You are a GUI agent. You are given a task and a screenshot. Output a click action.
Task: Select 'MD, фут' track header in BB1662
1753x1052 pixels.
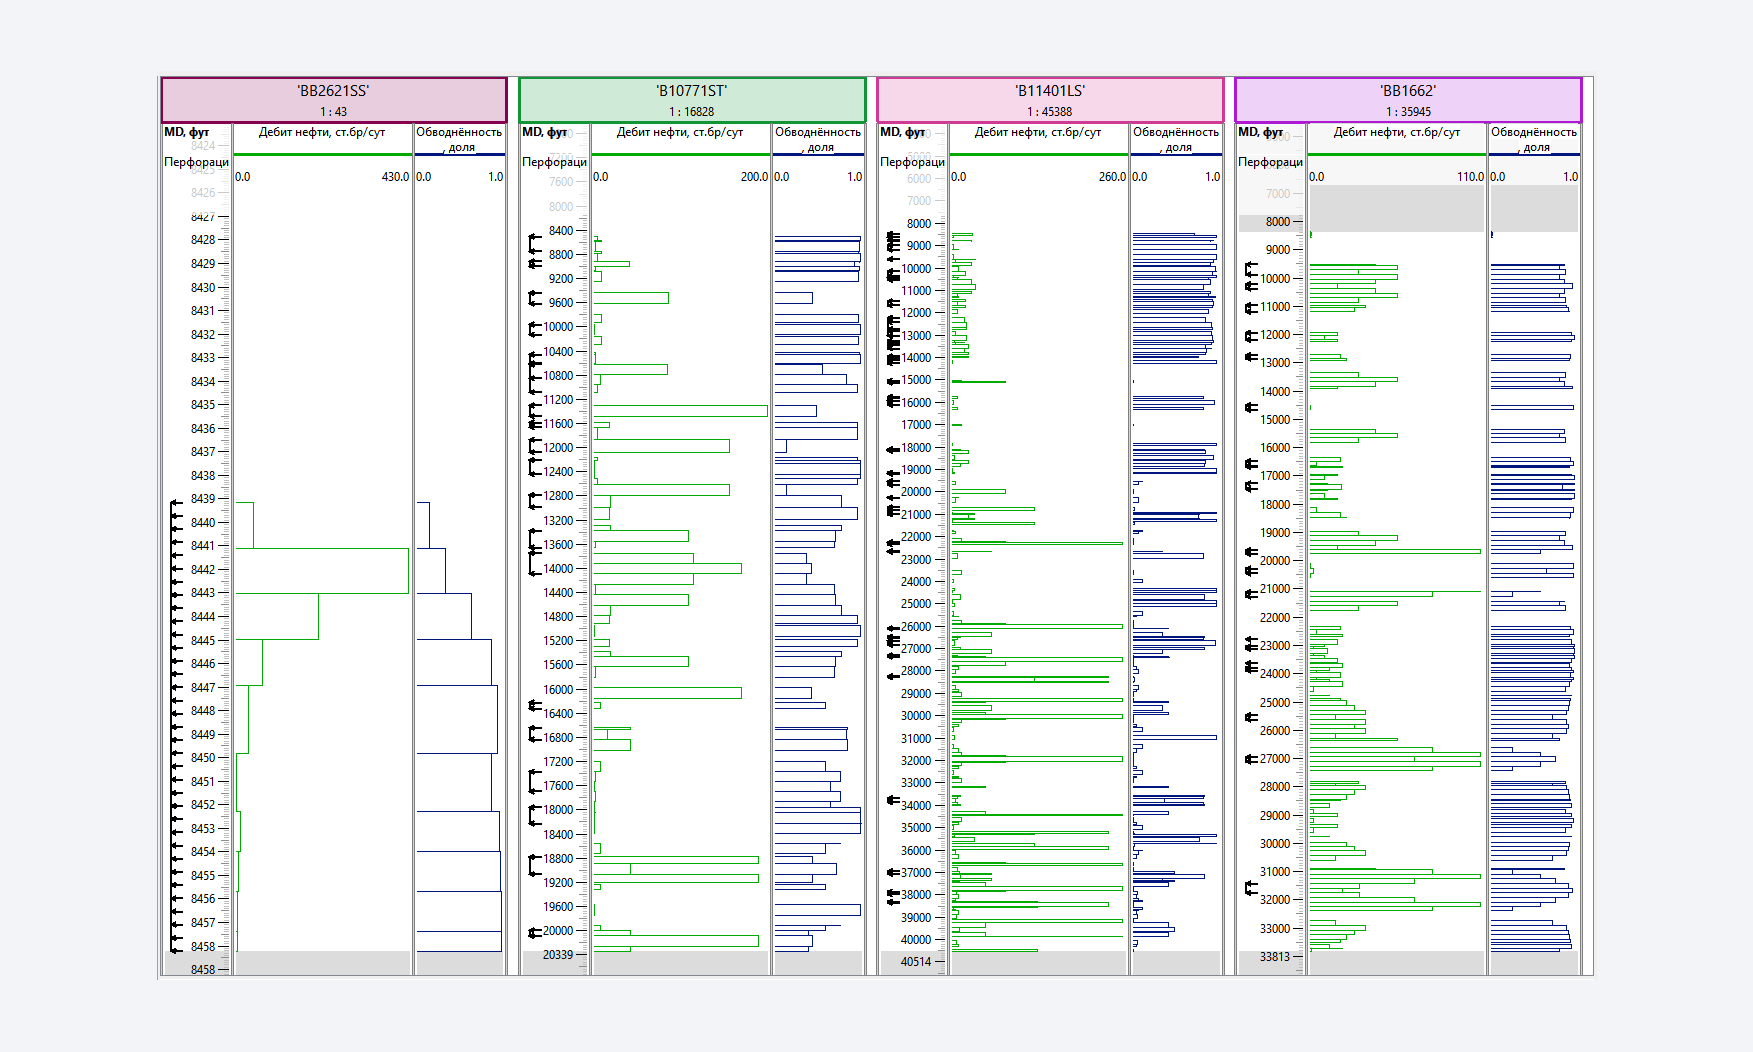click(x=1261, y=132)
